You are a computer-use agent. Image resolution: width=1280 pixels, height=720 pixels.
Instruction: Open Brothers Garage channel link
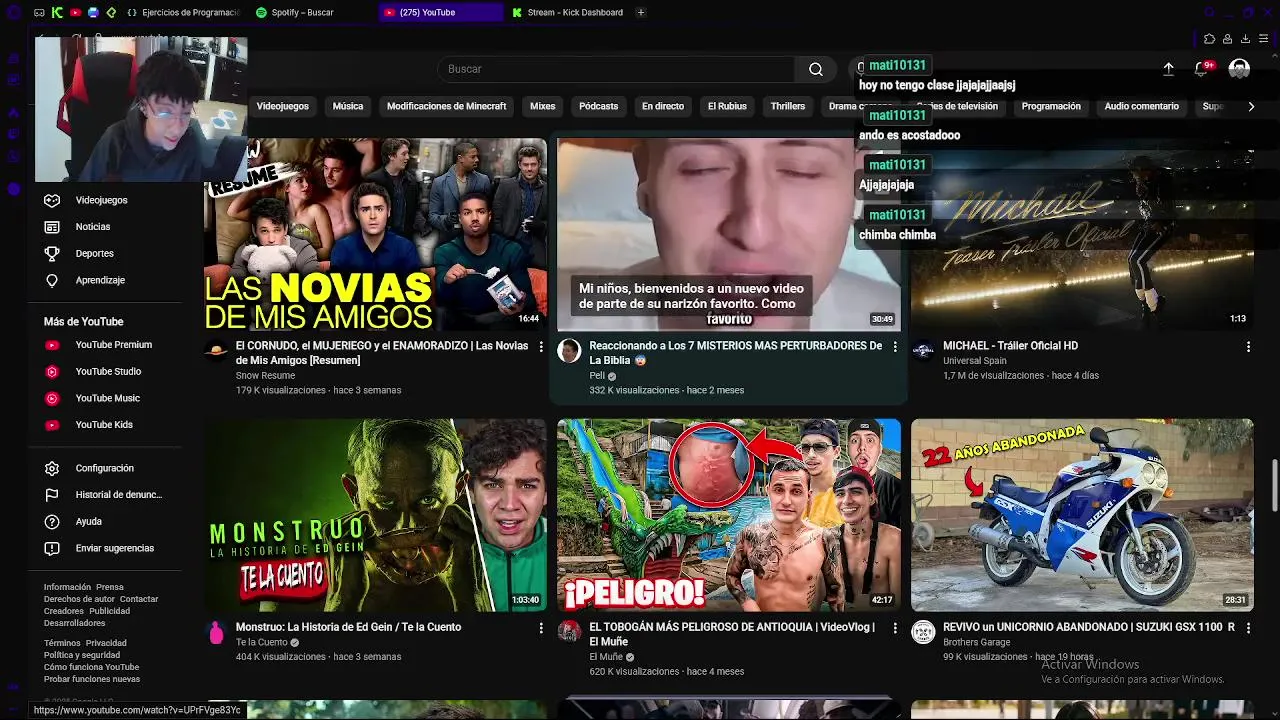977,642
